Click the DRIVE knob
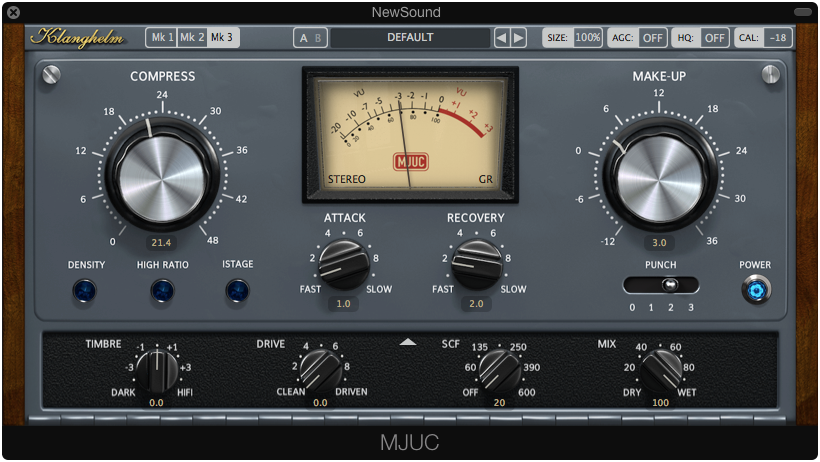820x462 pixels. [321, 371]
